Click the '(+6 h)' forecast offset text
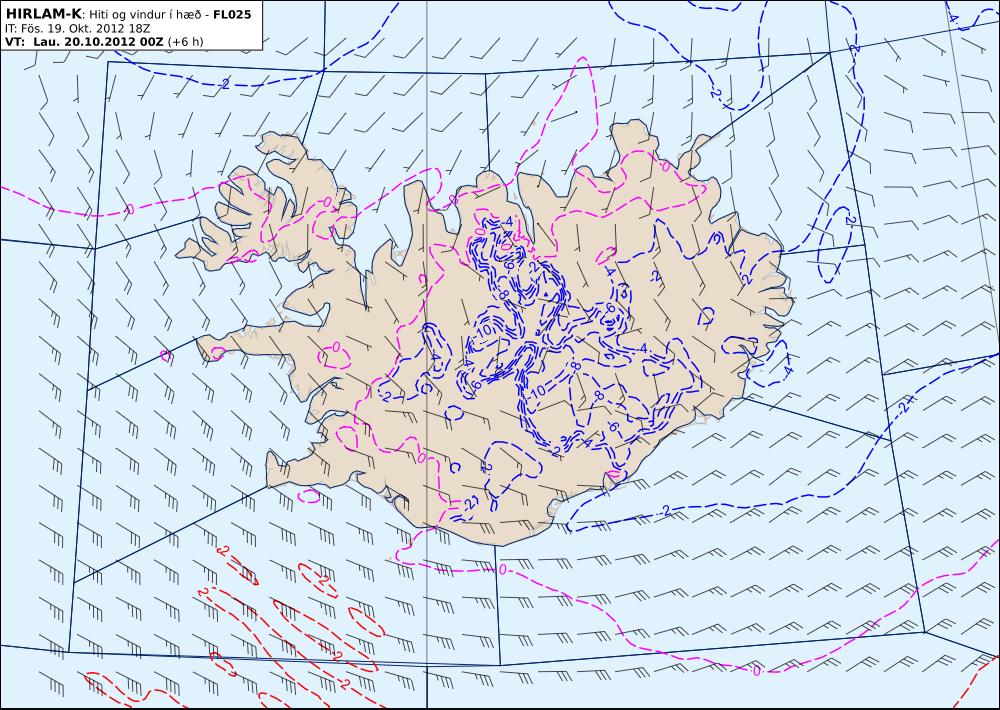The height and width of the screenshot is (710, 1000). coord(186,42)
